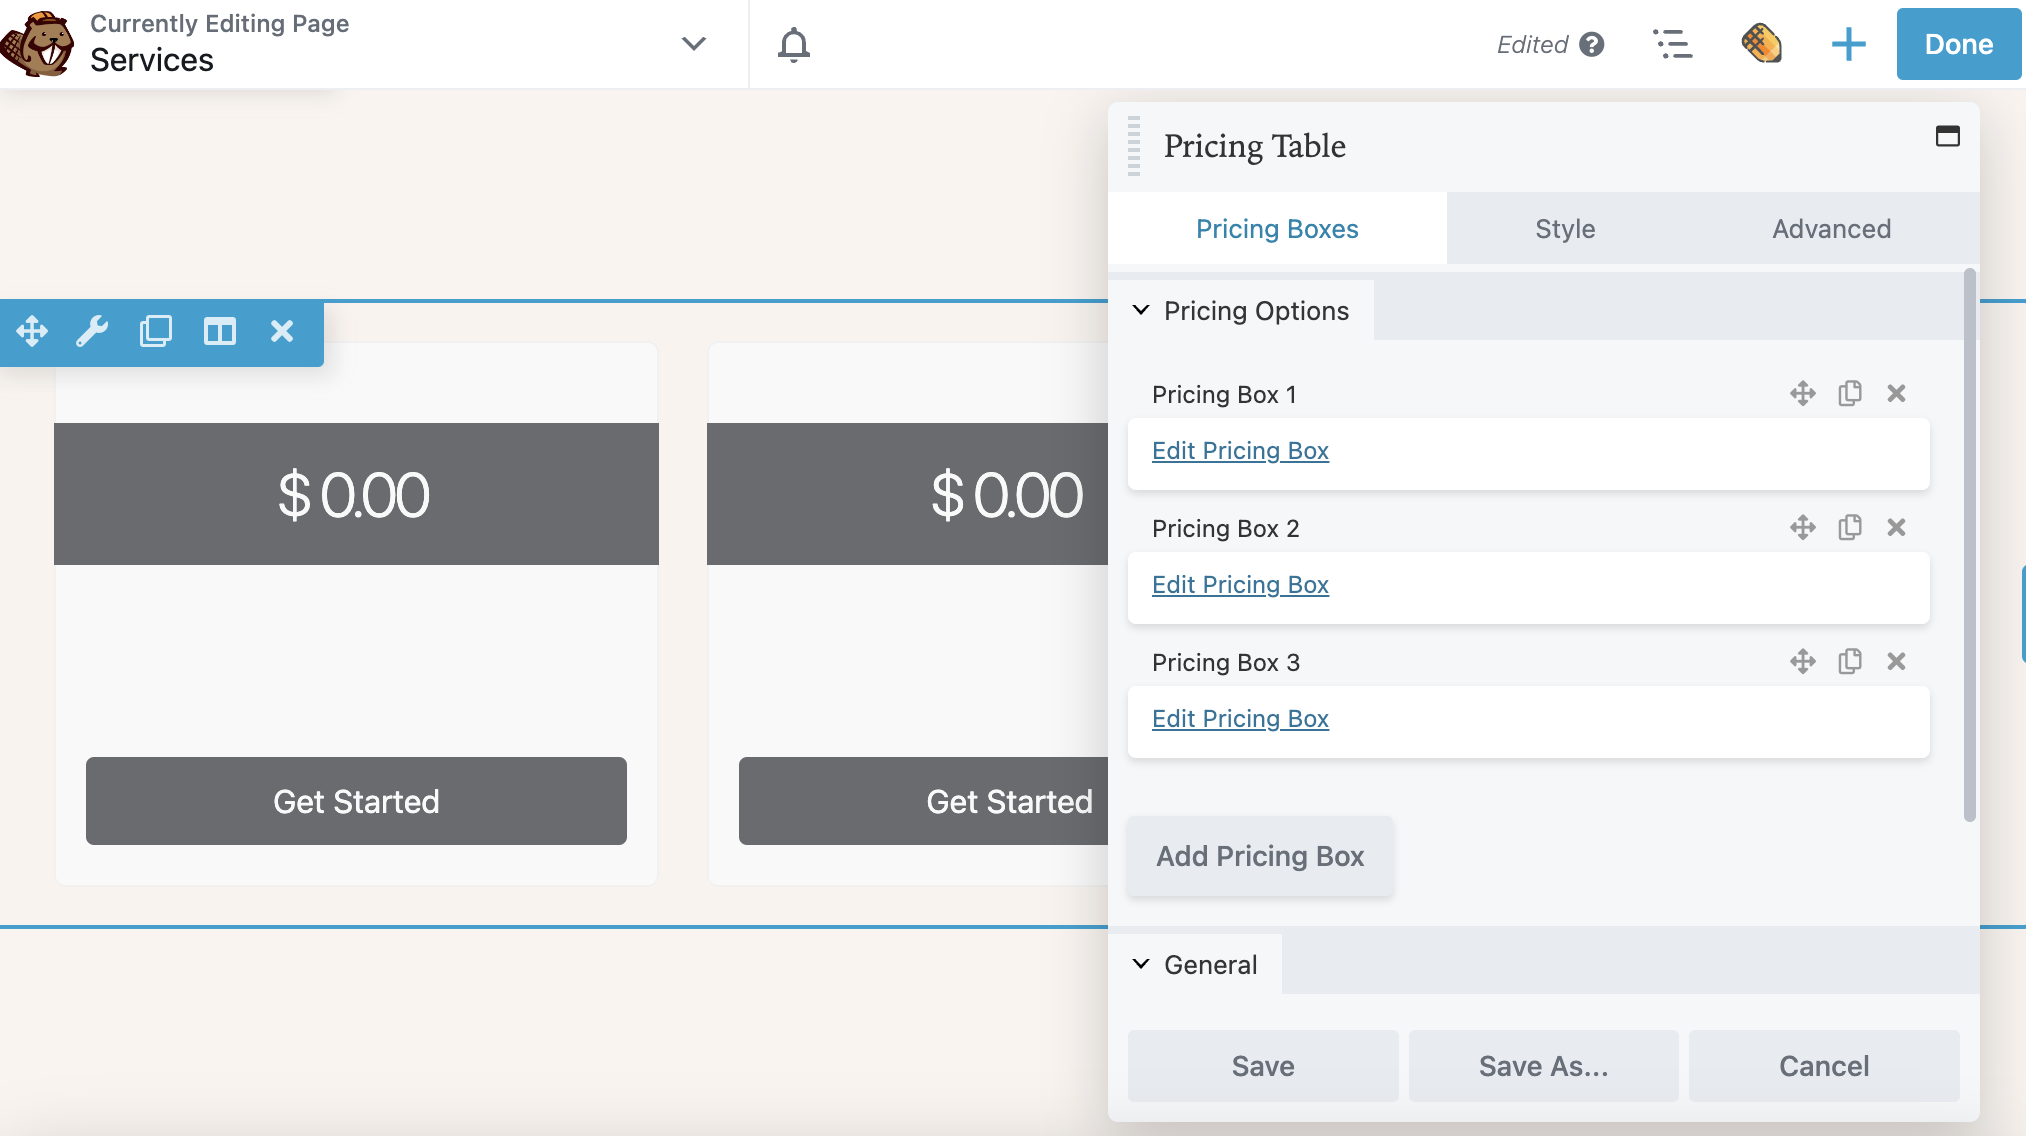Click the duplicate icon for Pricing Box 1
The width and height of the screenshot is (2026, 1136).
[1849, 393]
